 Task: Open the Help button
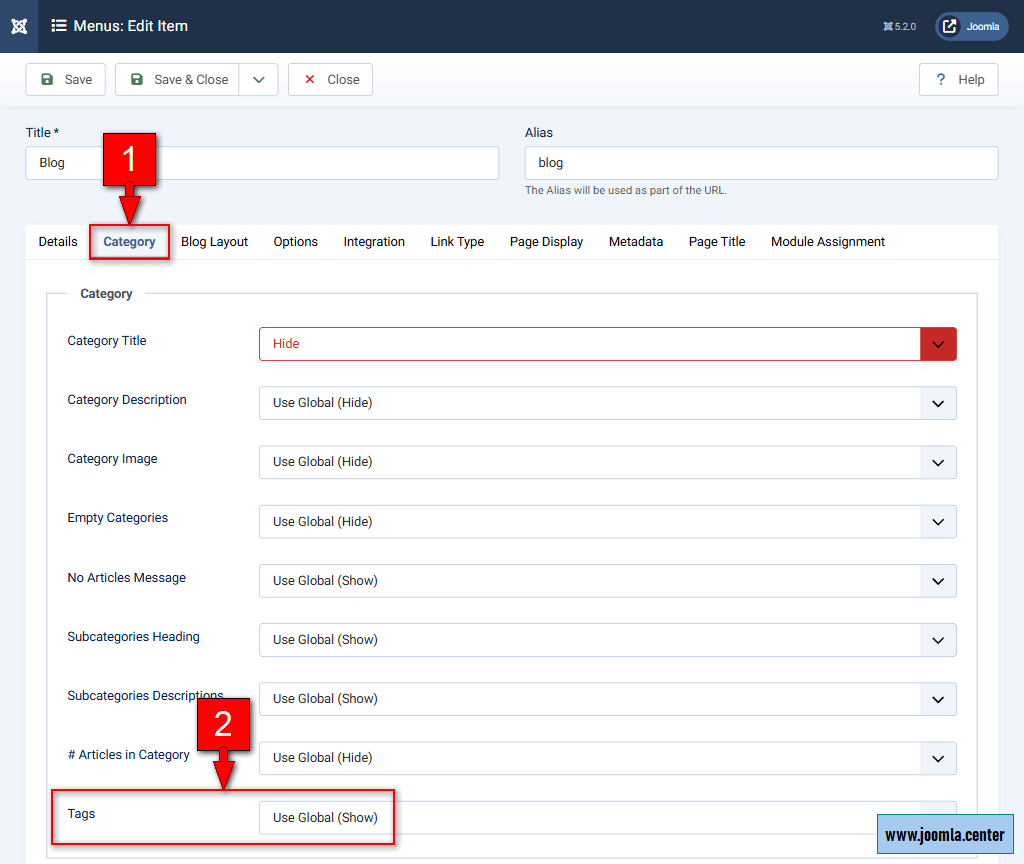pos(958,80)
